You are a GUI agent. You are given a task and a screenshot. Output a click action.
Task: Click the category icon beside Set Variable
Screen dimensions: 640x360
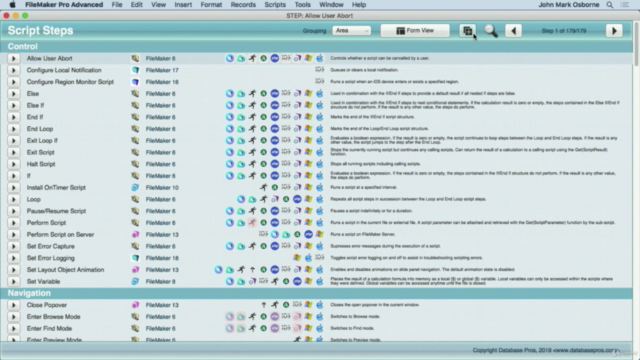(135, 282)
